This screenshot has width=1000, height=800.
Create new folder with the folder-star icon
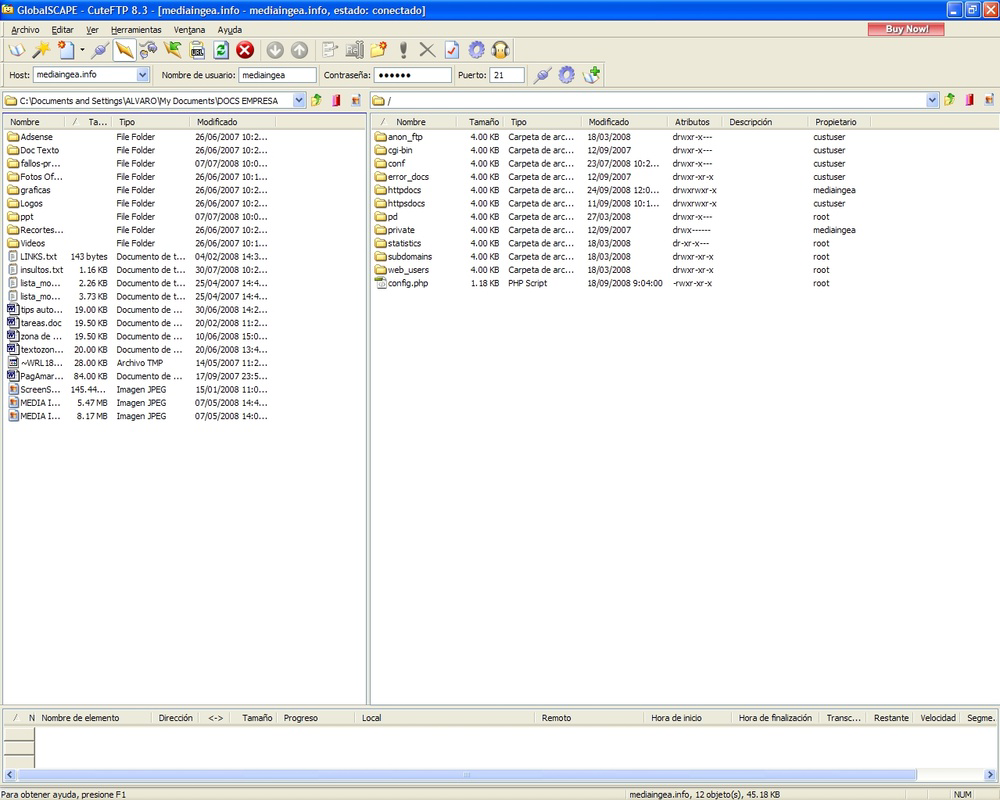(x=379, y=50)
